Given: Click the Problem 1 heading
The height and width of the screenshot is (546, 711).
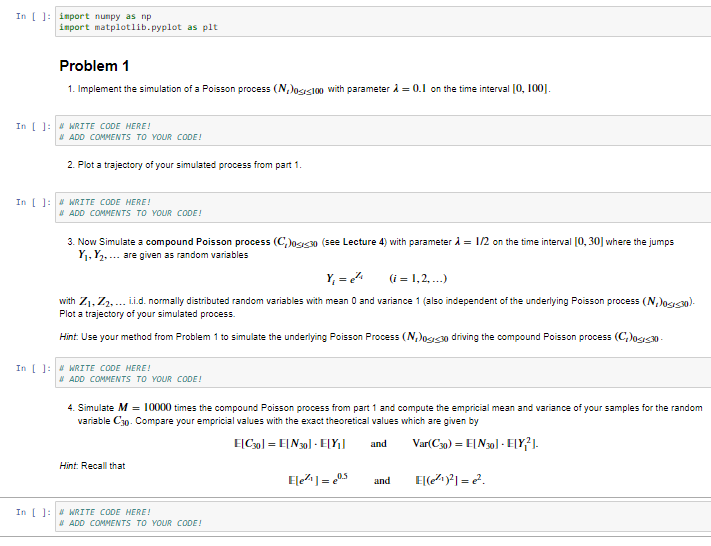Looking at the screenshot, I should tap(94, 66).
